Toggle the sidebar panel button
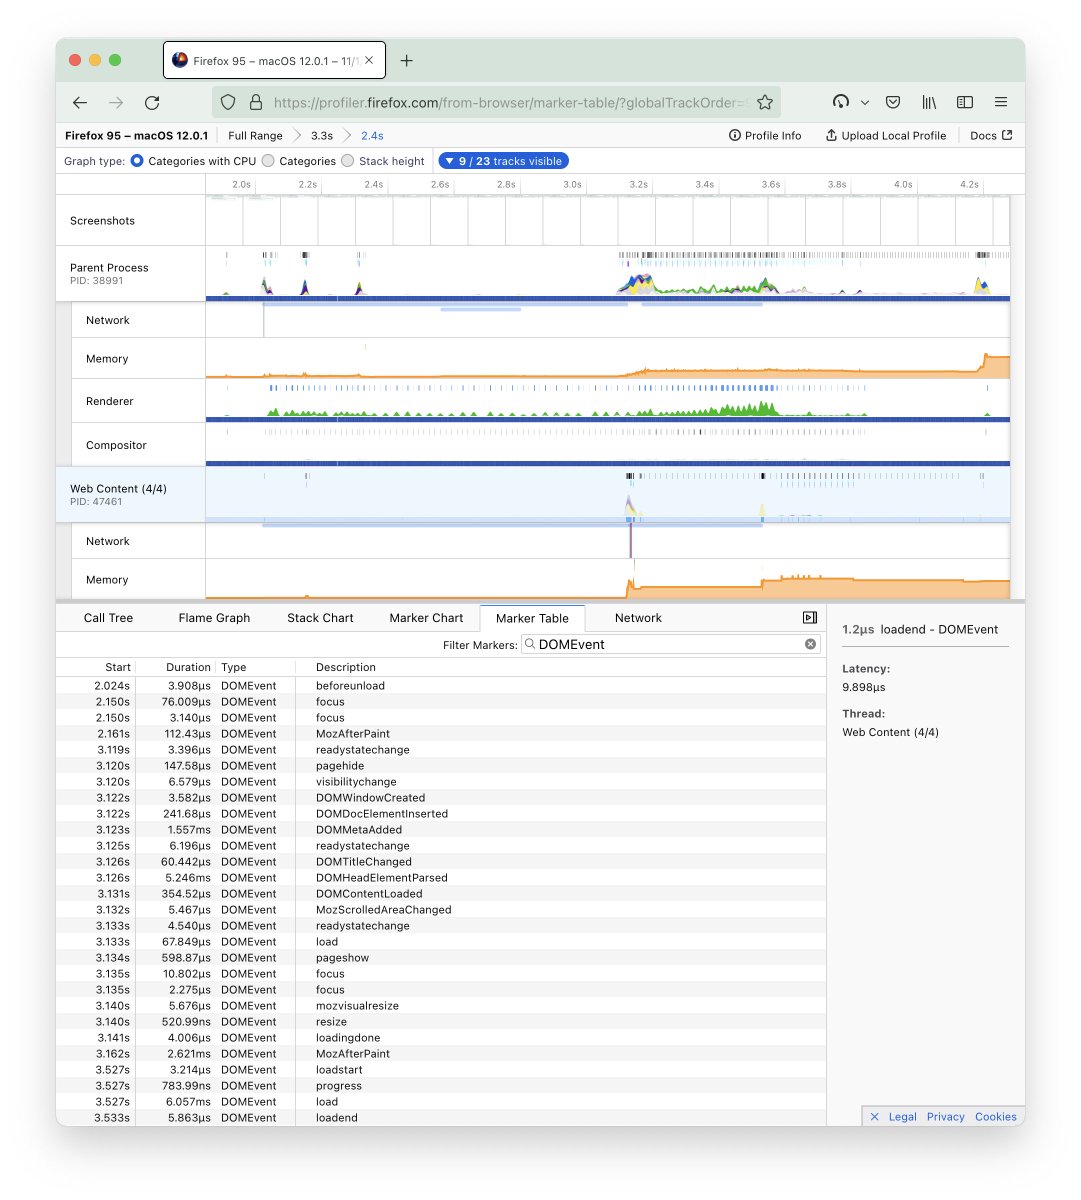Image resolution: width=1081 pixels, height=1200 pixels. point(810,618)
